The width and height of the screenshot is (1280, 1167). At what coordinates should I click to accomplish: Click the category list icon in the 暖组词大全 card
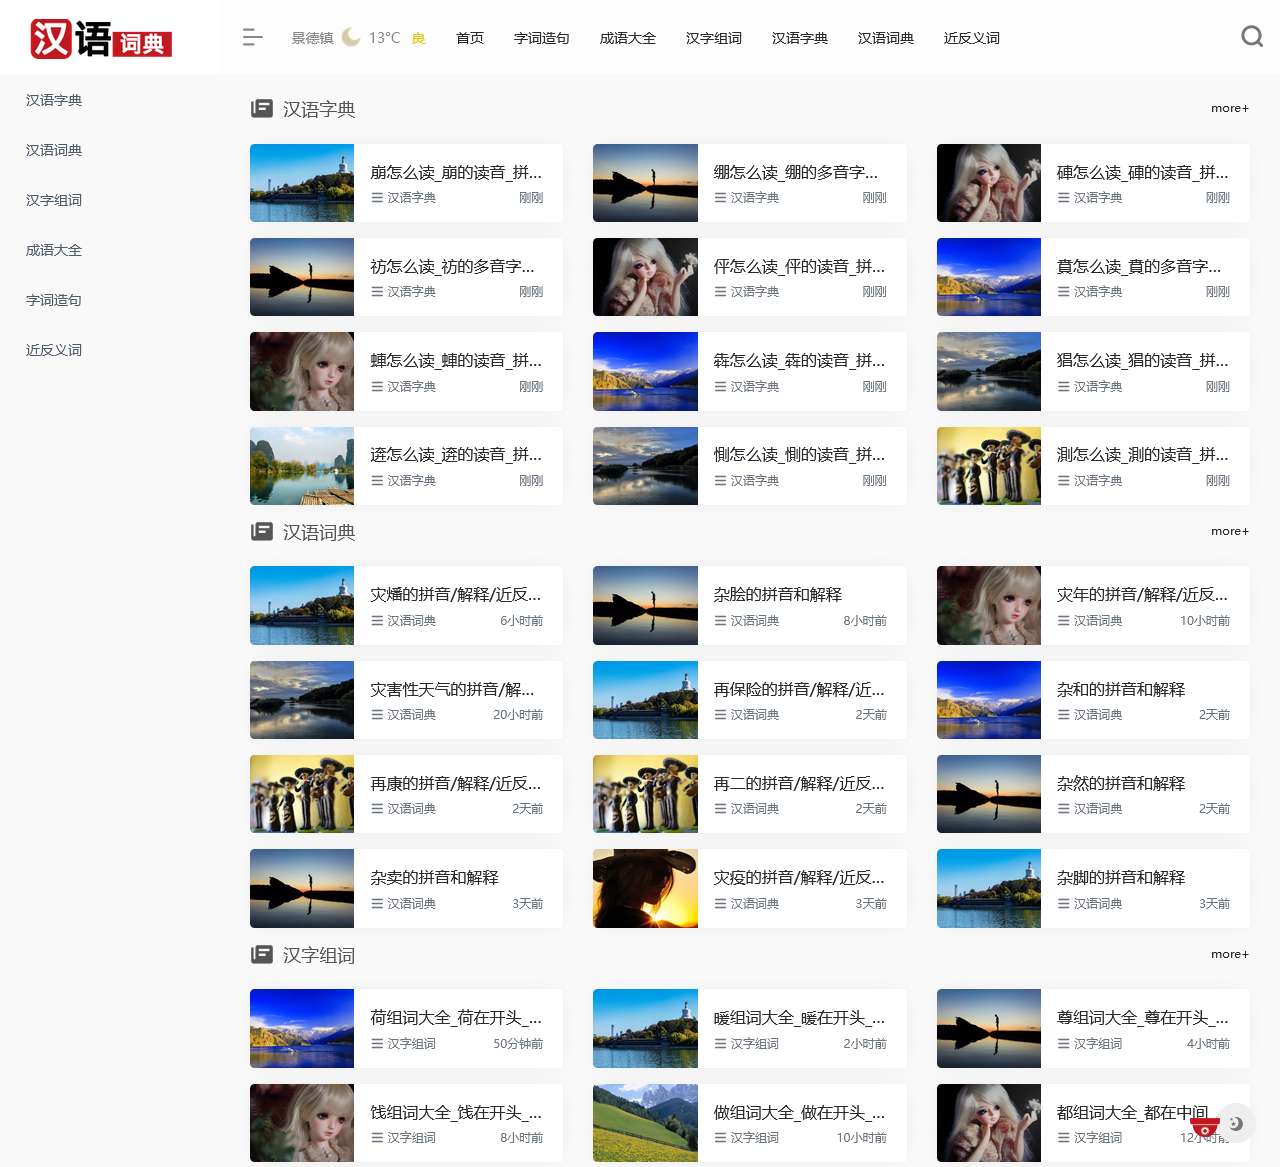tap(720, 1044)
